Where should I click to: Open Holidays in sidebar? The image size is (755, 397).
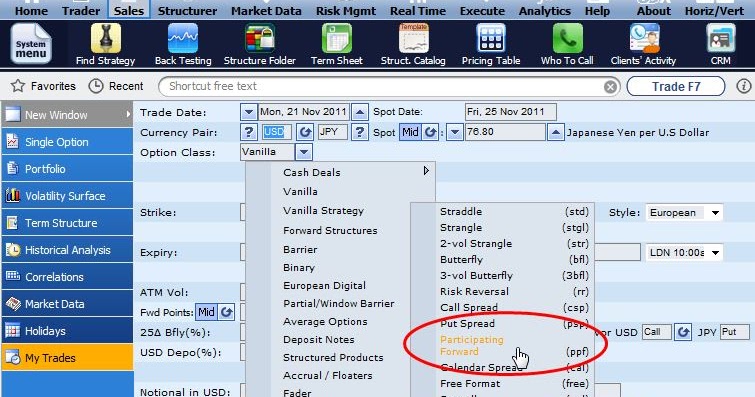pyautogui.click(x=67, y=331)
